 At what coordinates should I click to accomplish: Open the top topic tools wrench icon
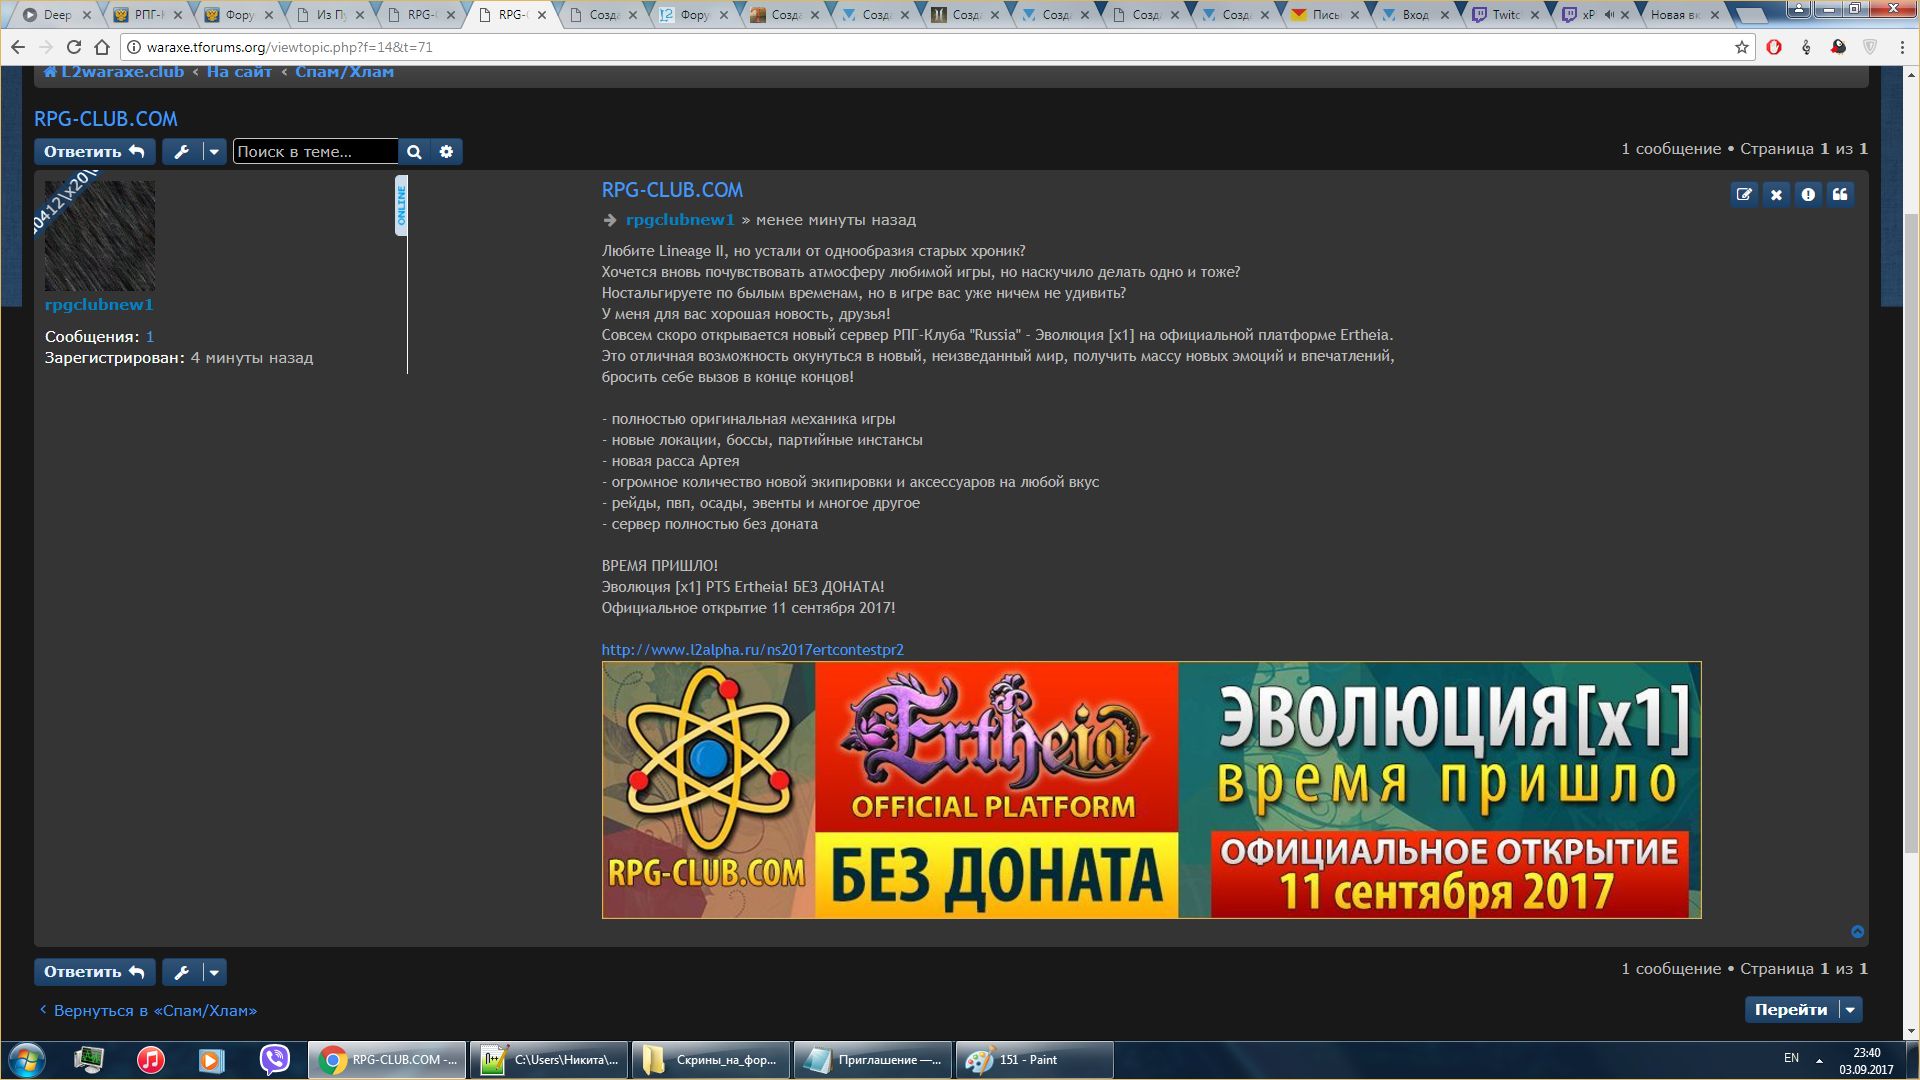tap(181, 152)
